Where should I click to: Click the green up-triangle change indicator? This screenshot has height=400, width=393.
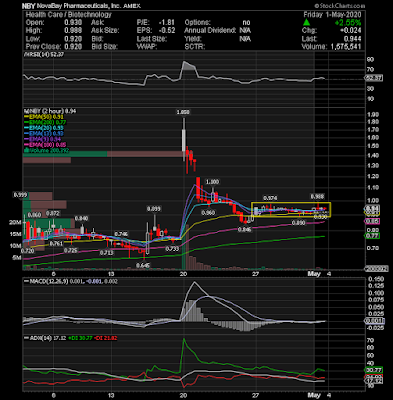coord(306,23)
